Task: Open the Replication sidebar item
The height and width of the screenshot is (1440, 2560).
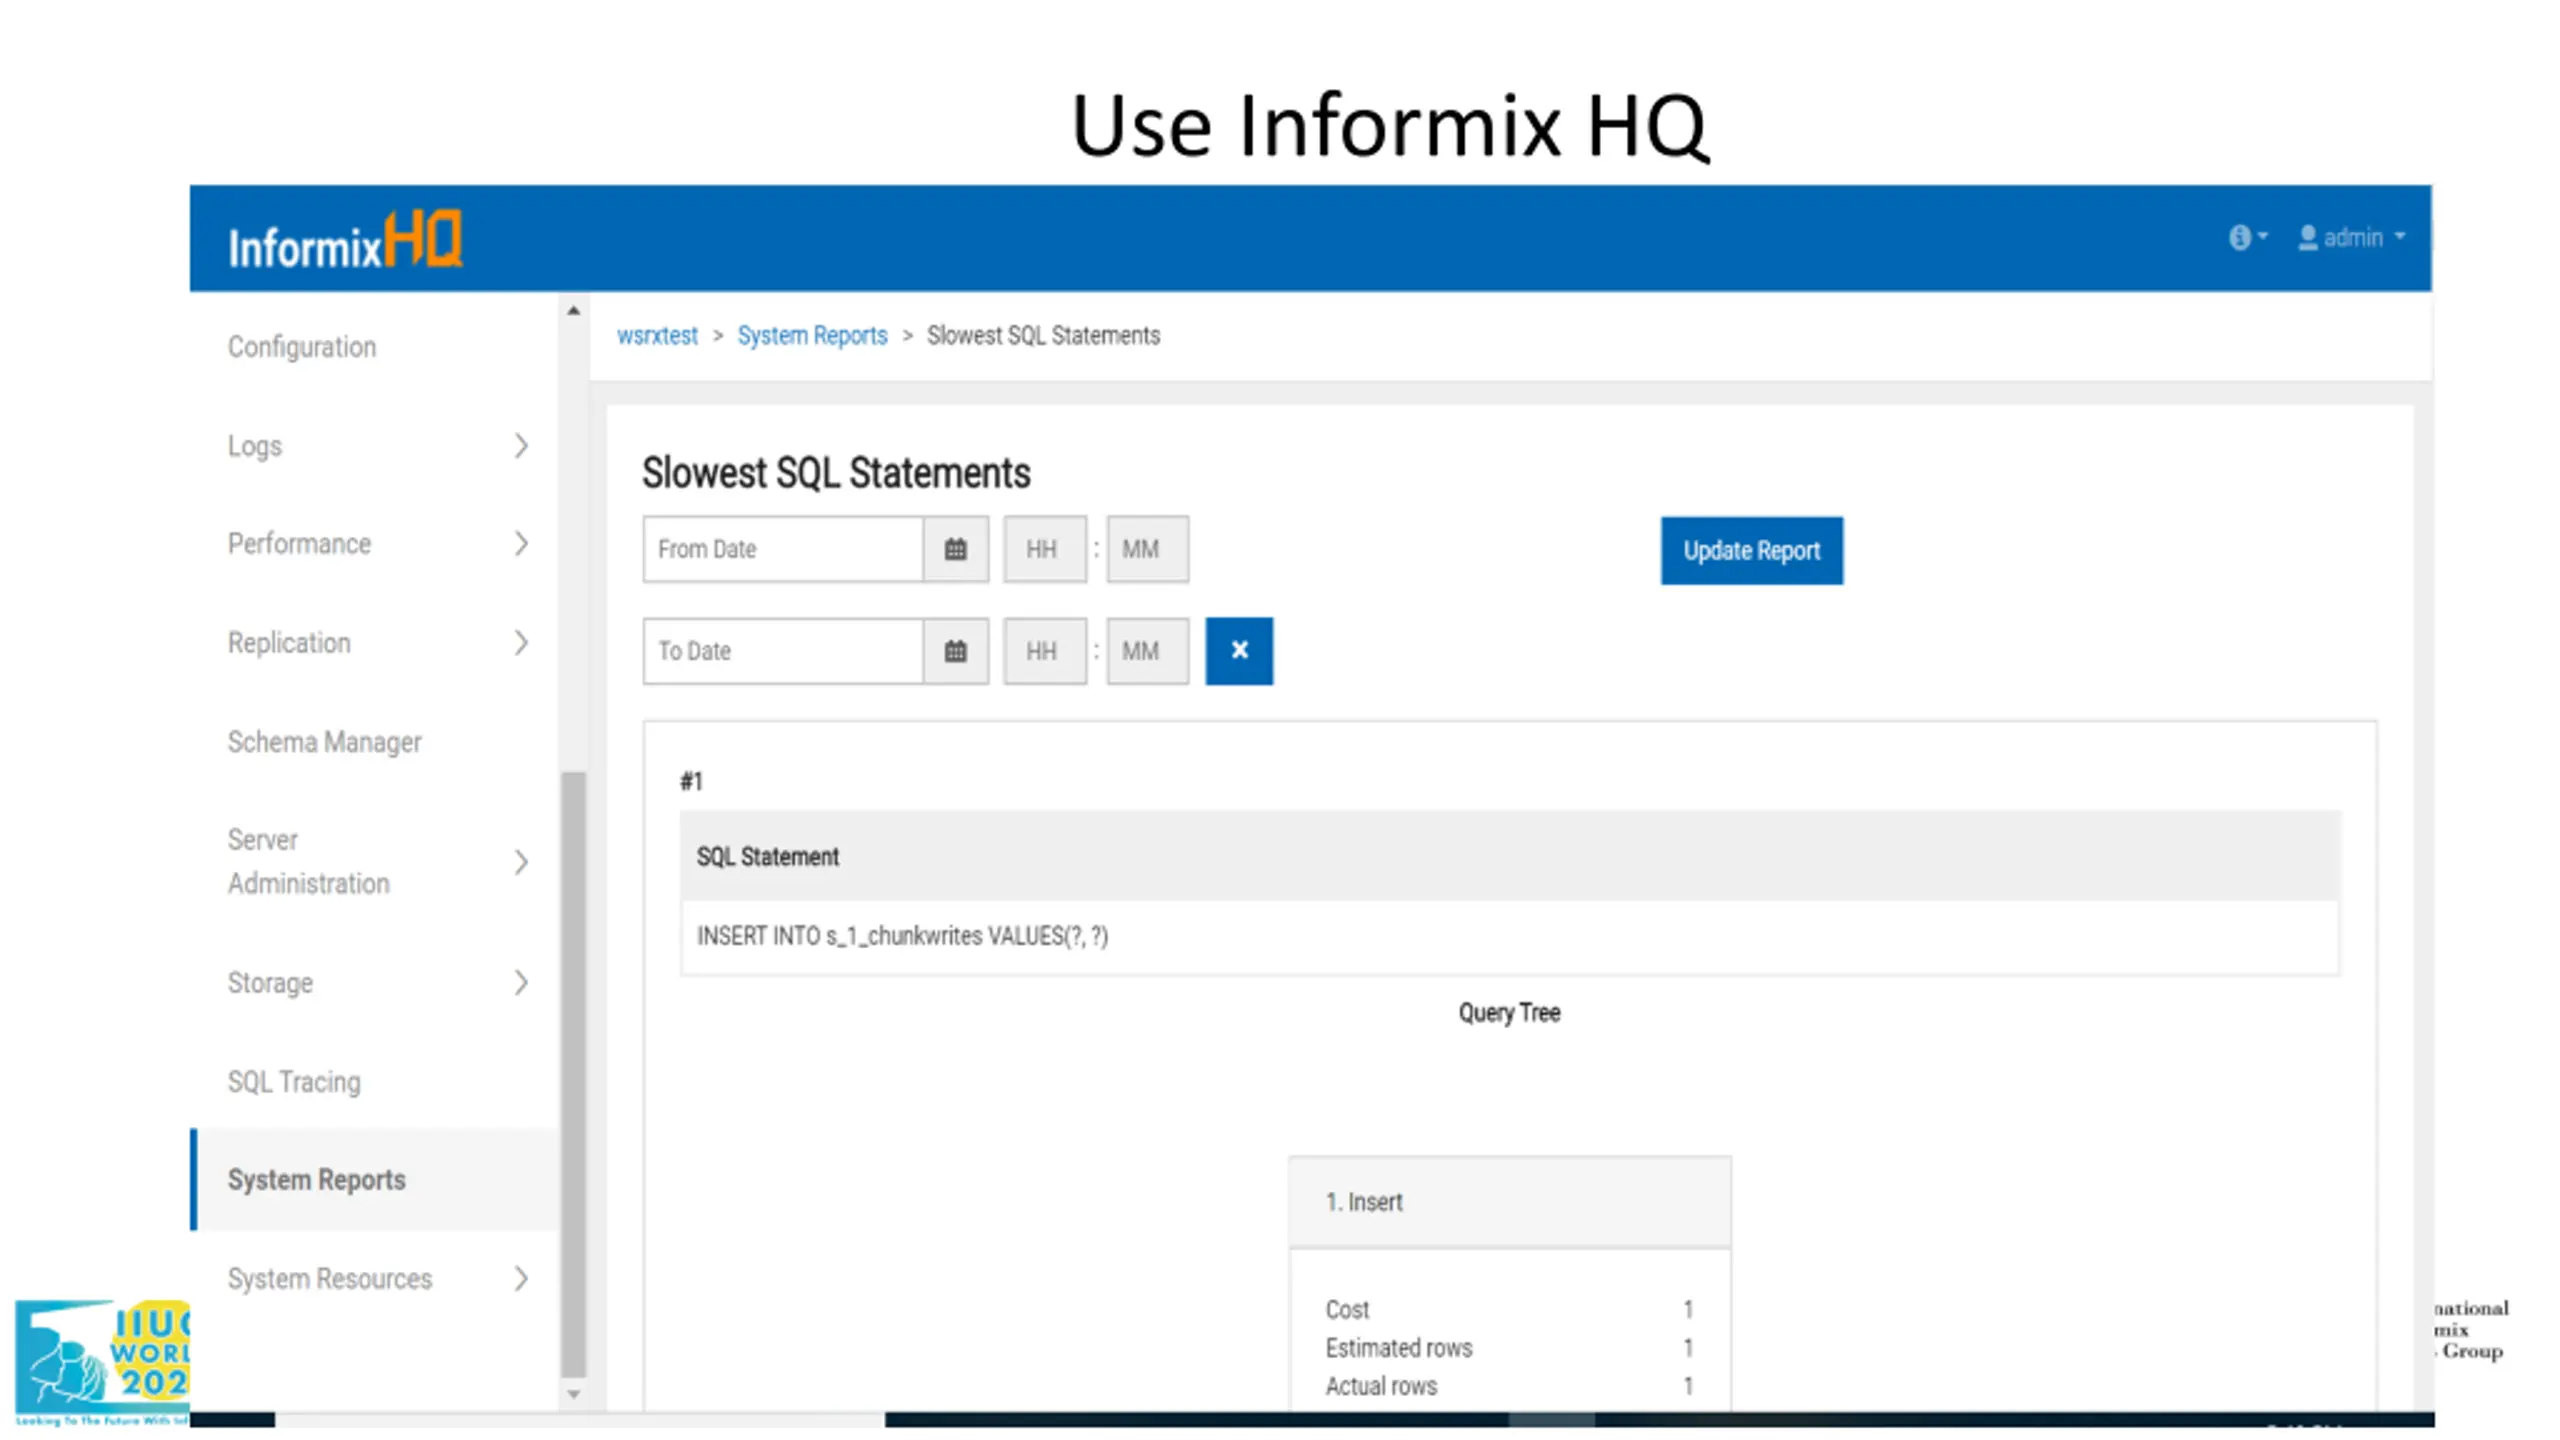Action: (x=289, y=643)
